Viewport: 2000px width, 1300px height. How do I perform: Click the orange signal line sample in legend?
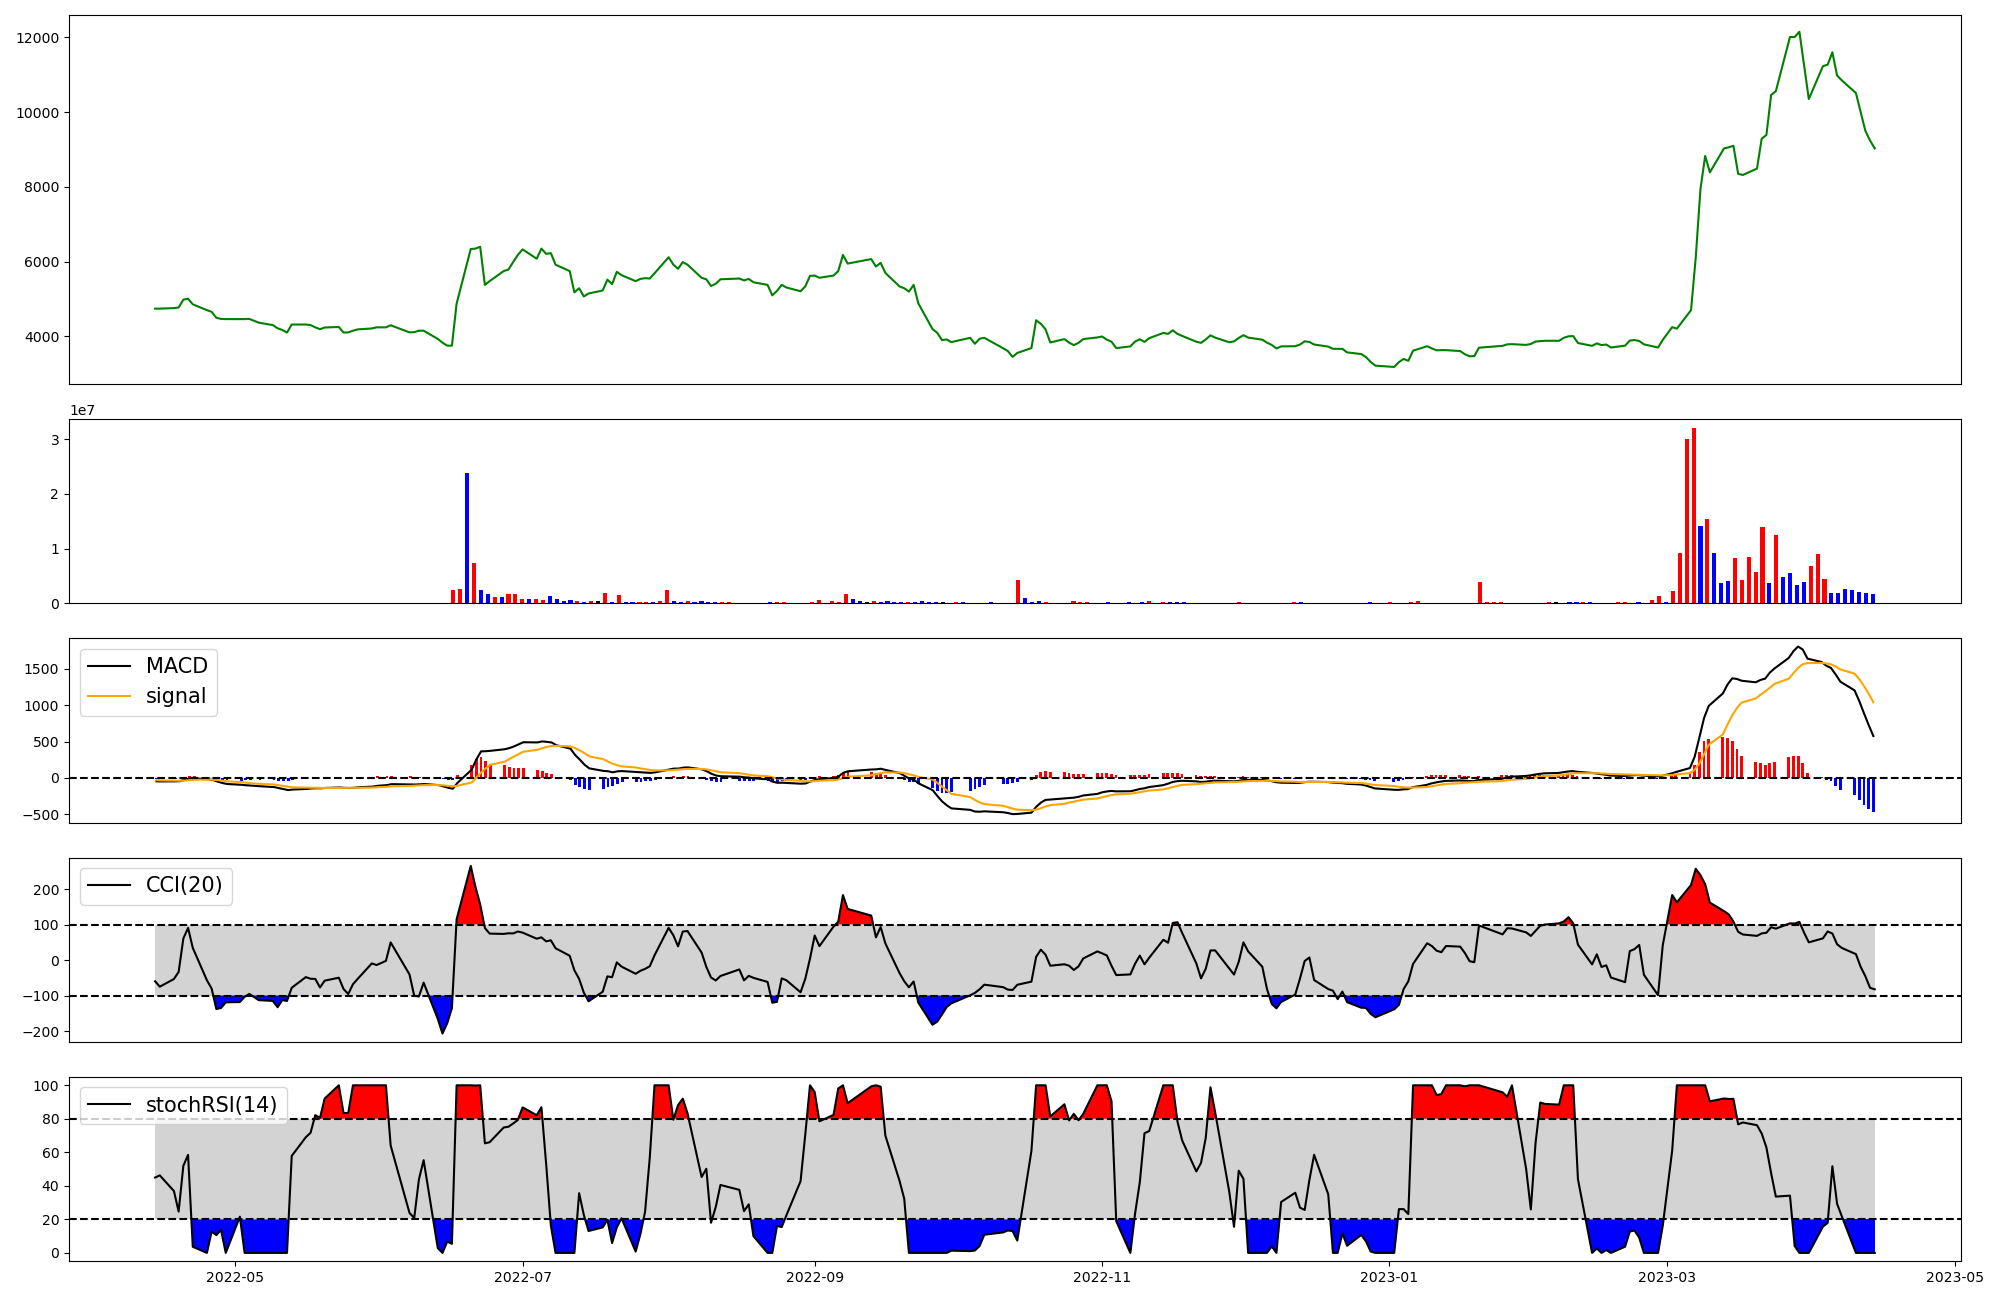(109, 696)
